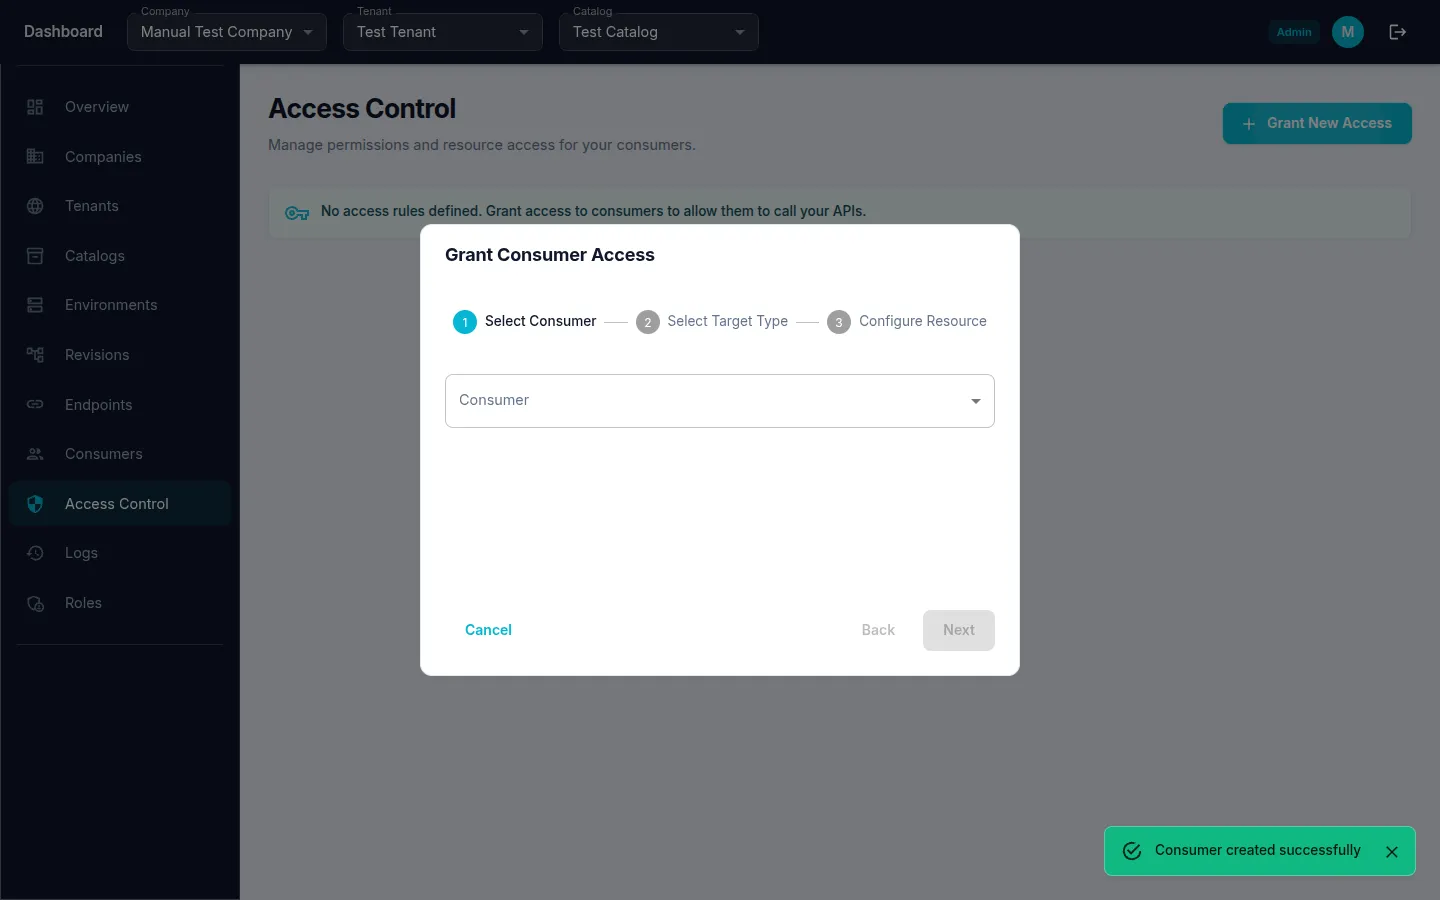Switch to the Environments section

coord(110,305)
